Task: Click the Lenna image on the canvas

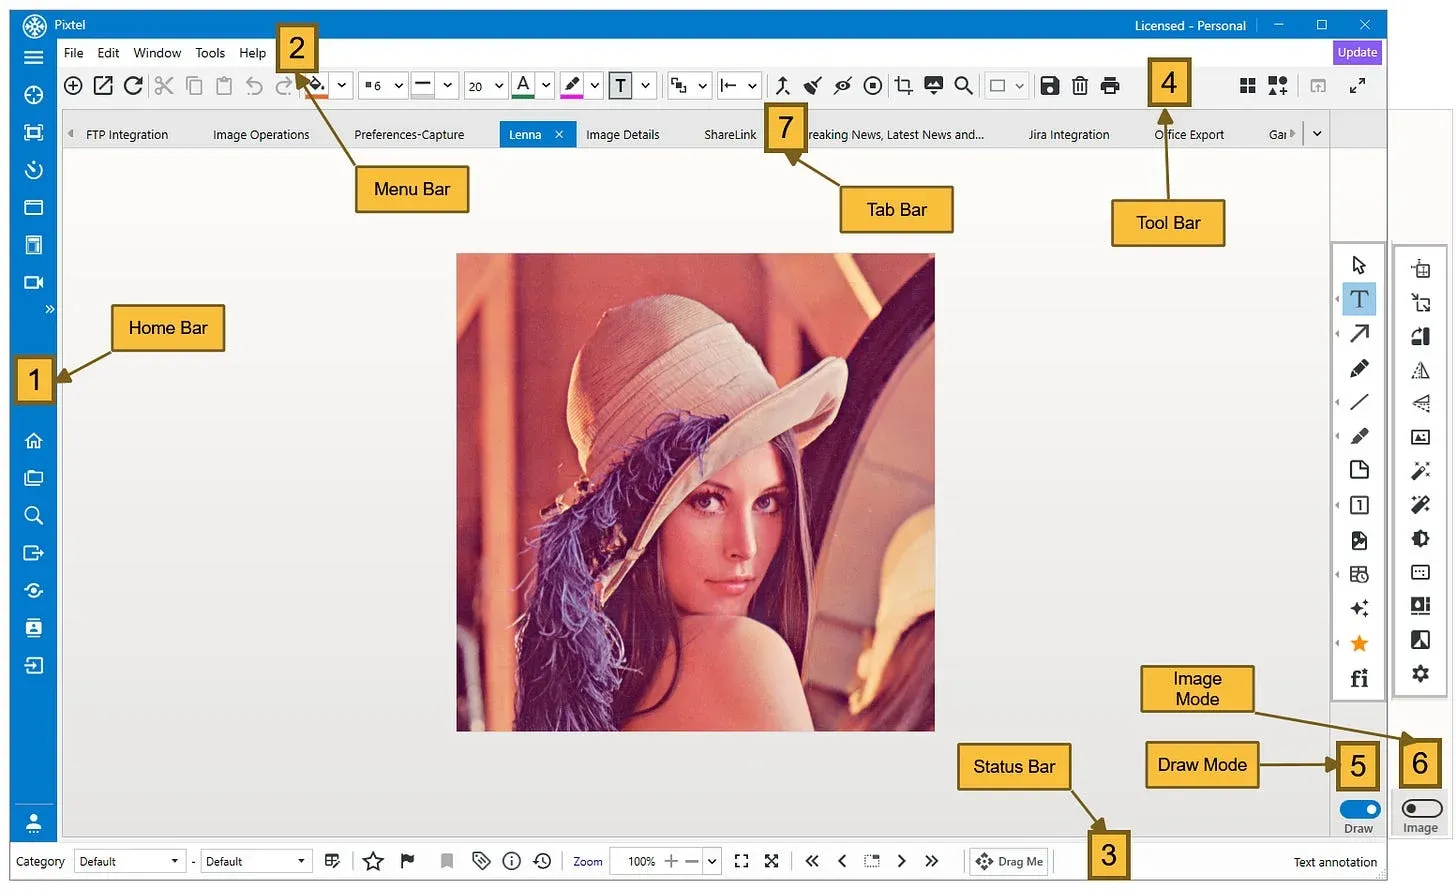Action: pyautogui.click(x=696, y=492)
